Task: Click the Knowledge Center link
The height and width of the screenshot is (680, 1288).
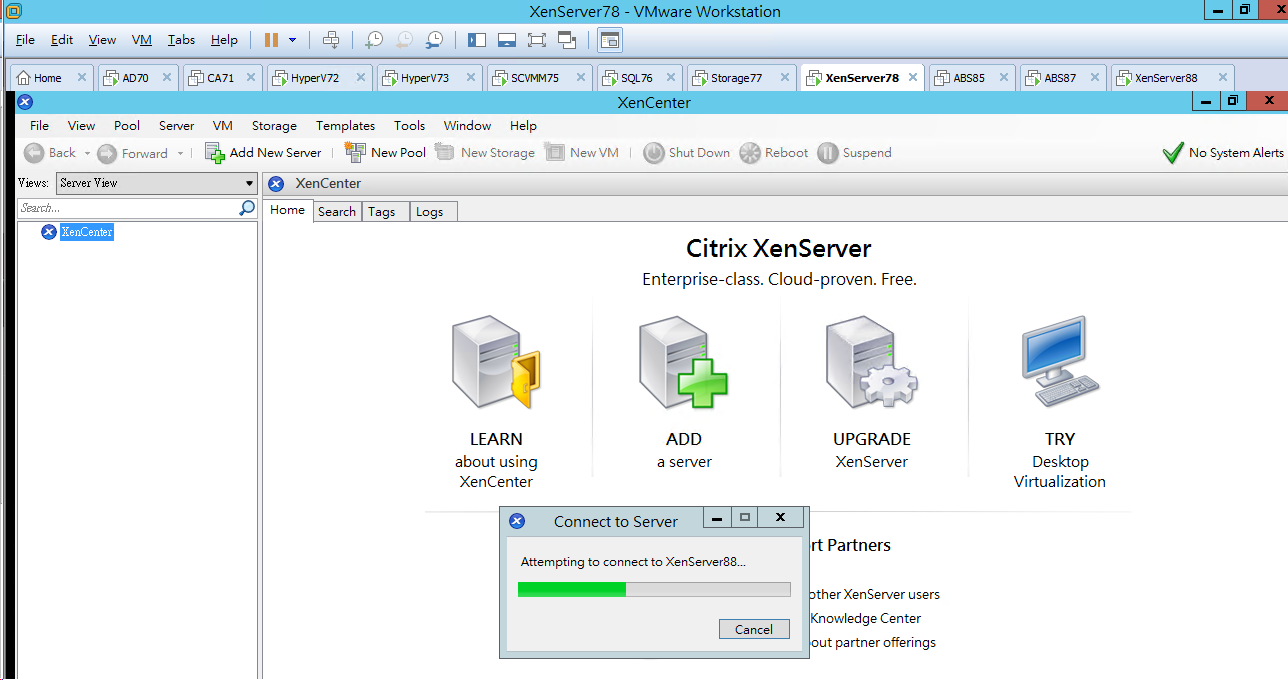Action: 866,618
